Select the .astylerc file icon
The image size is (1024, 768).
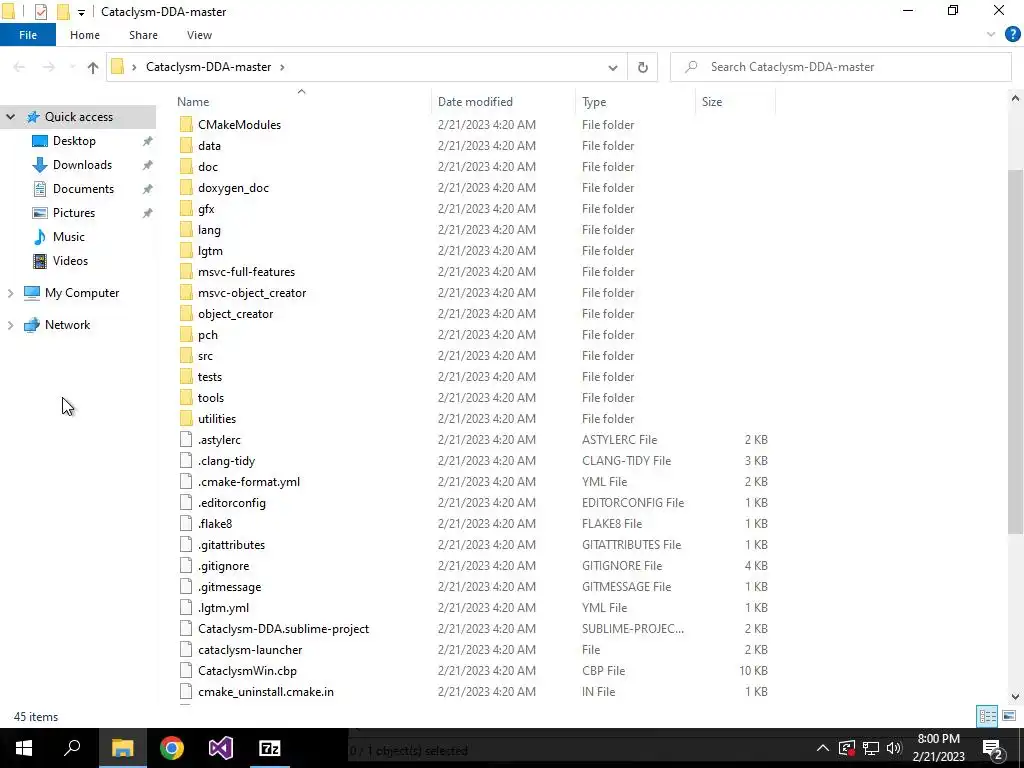[x=186, y=440]
